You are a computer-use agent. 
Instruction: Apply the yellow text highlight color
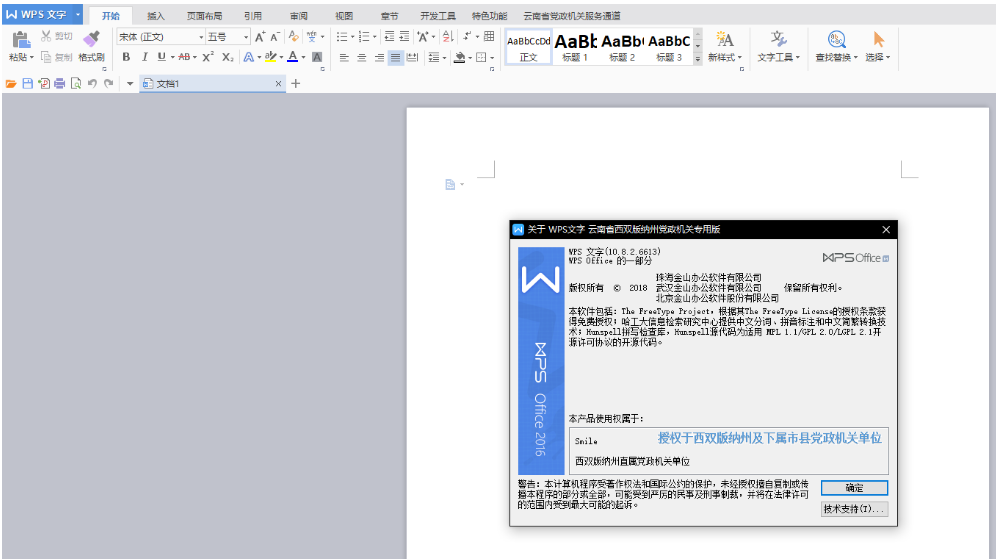click(271, 57)
